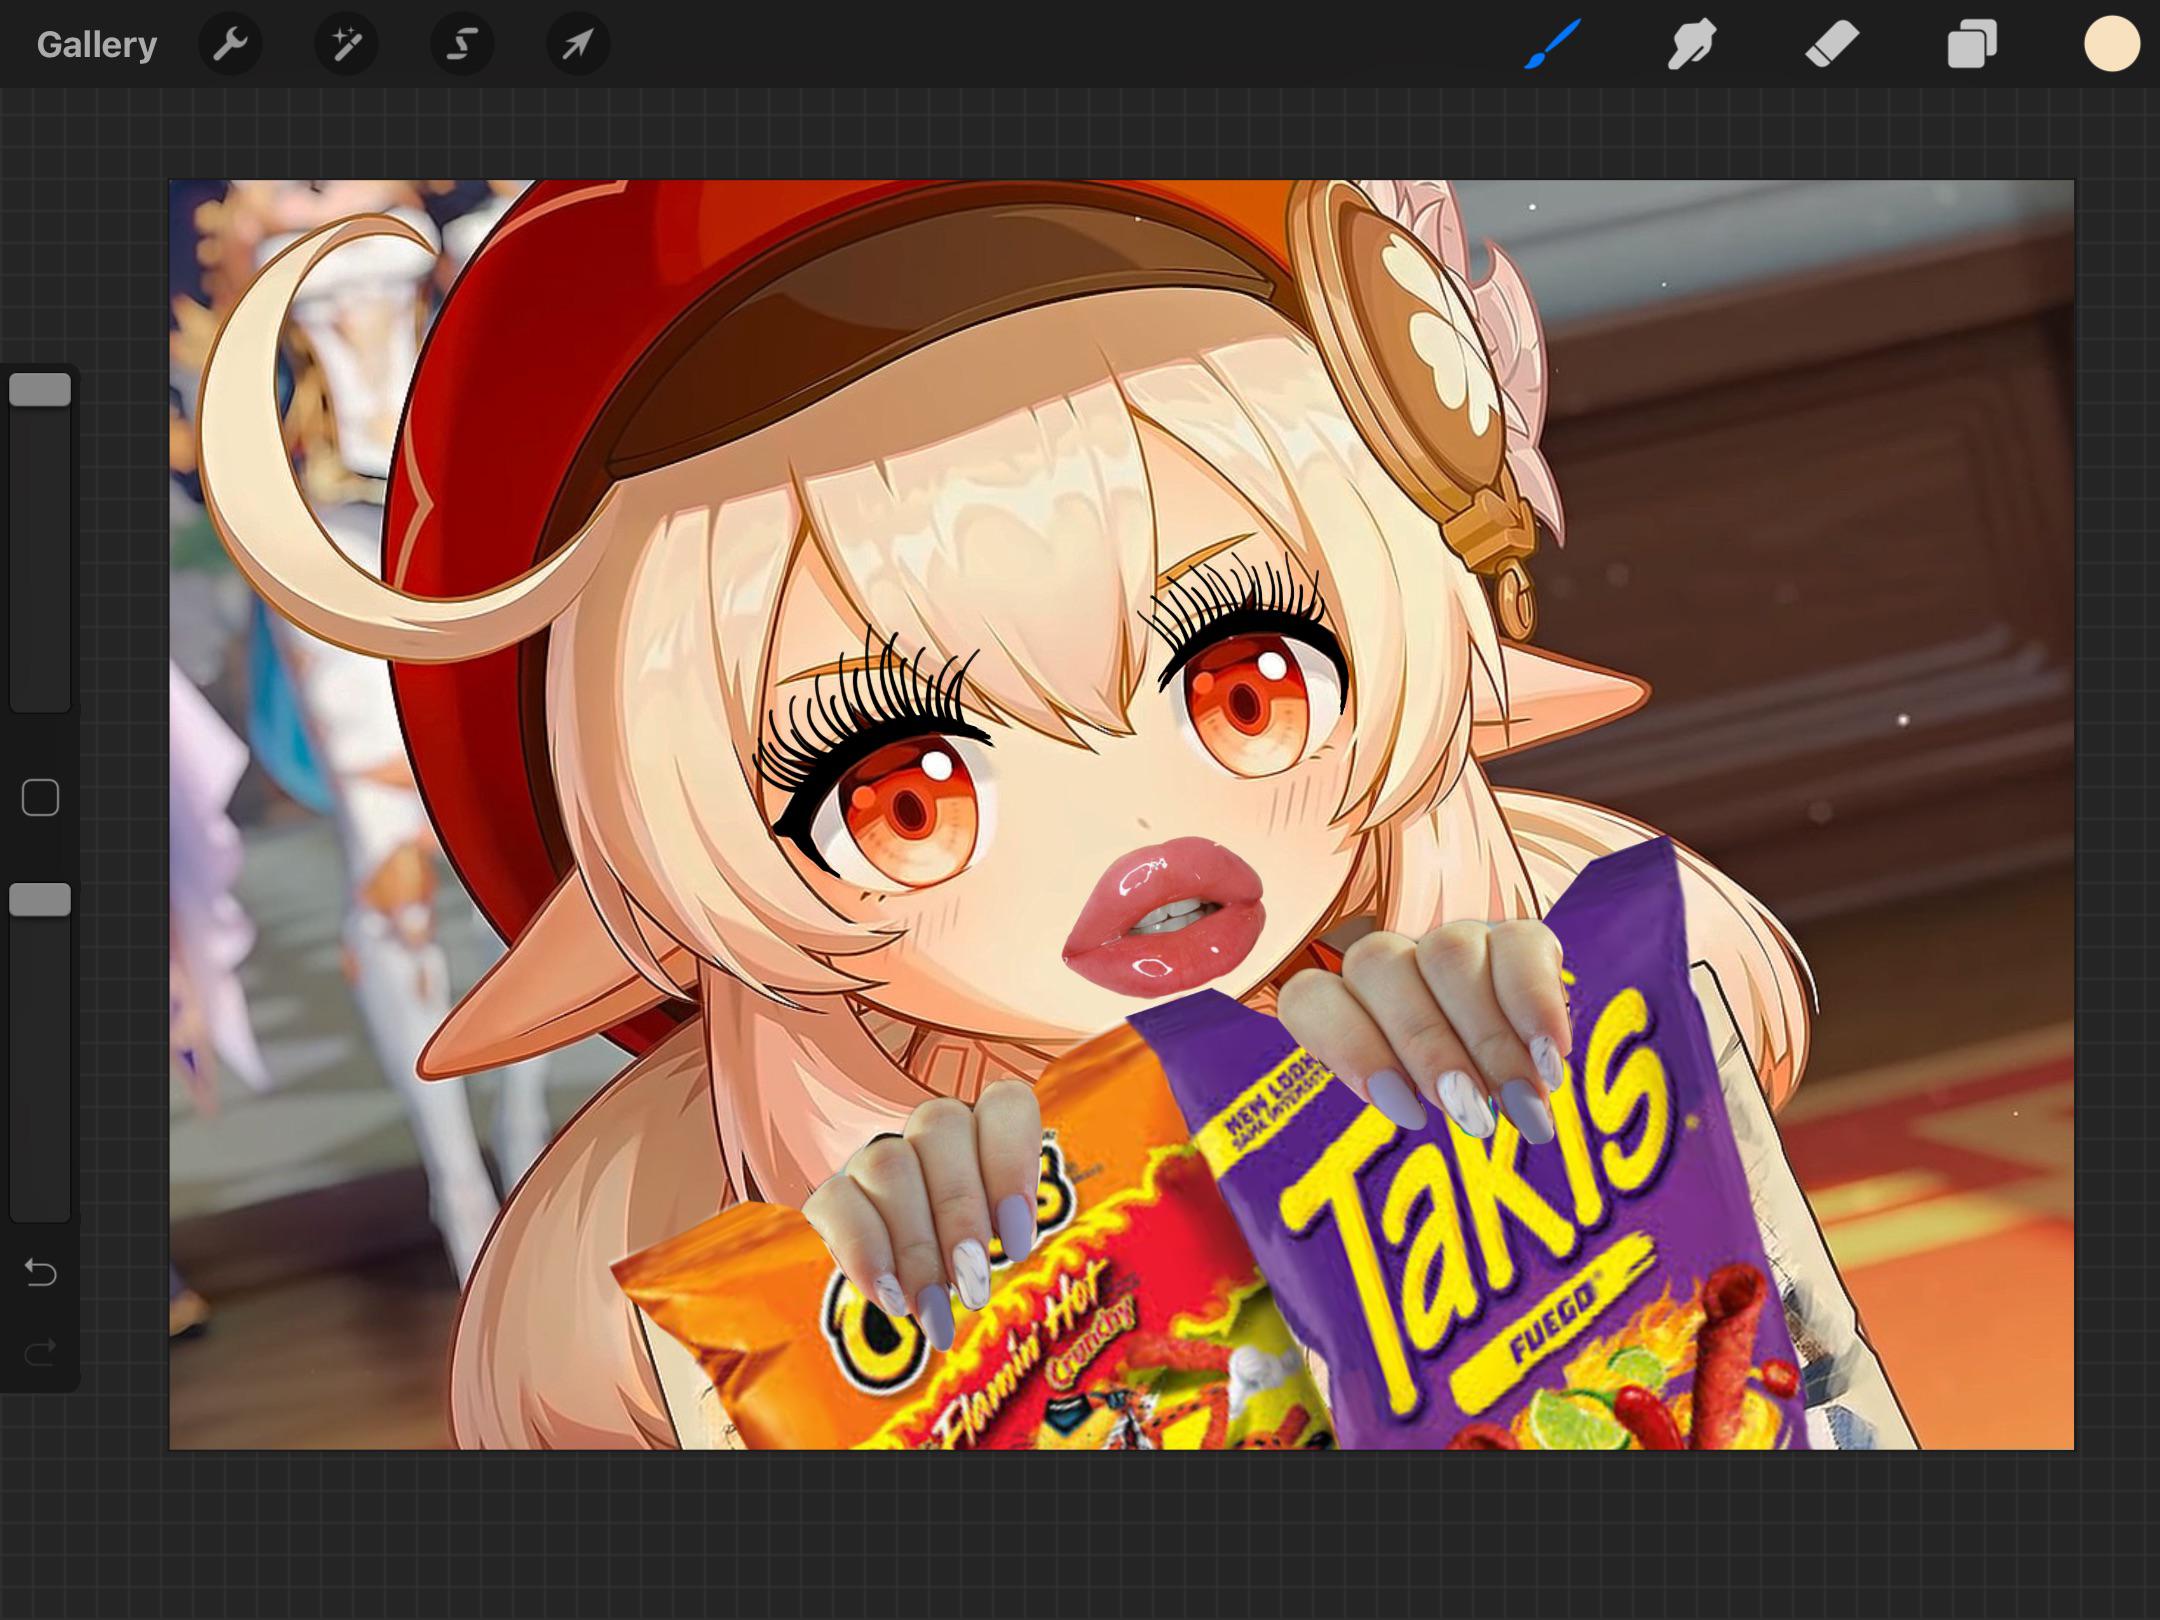Tap the Gallery label in top bar
The image size is (2160, 1620).
[96, 44]
